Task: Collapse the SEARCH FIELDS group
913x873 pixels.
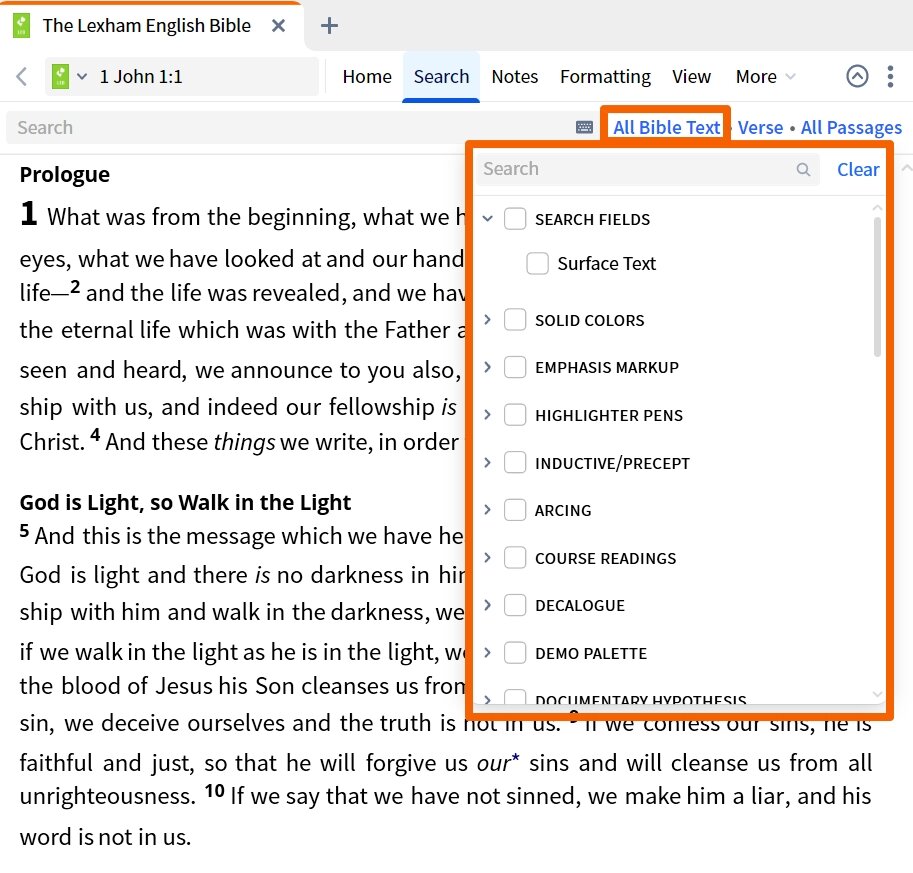Action: pyautogui.click(x=488, y=219)
